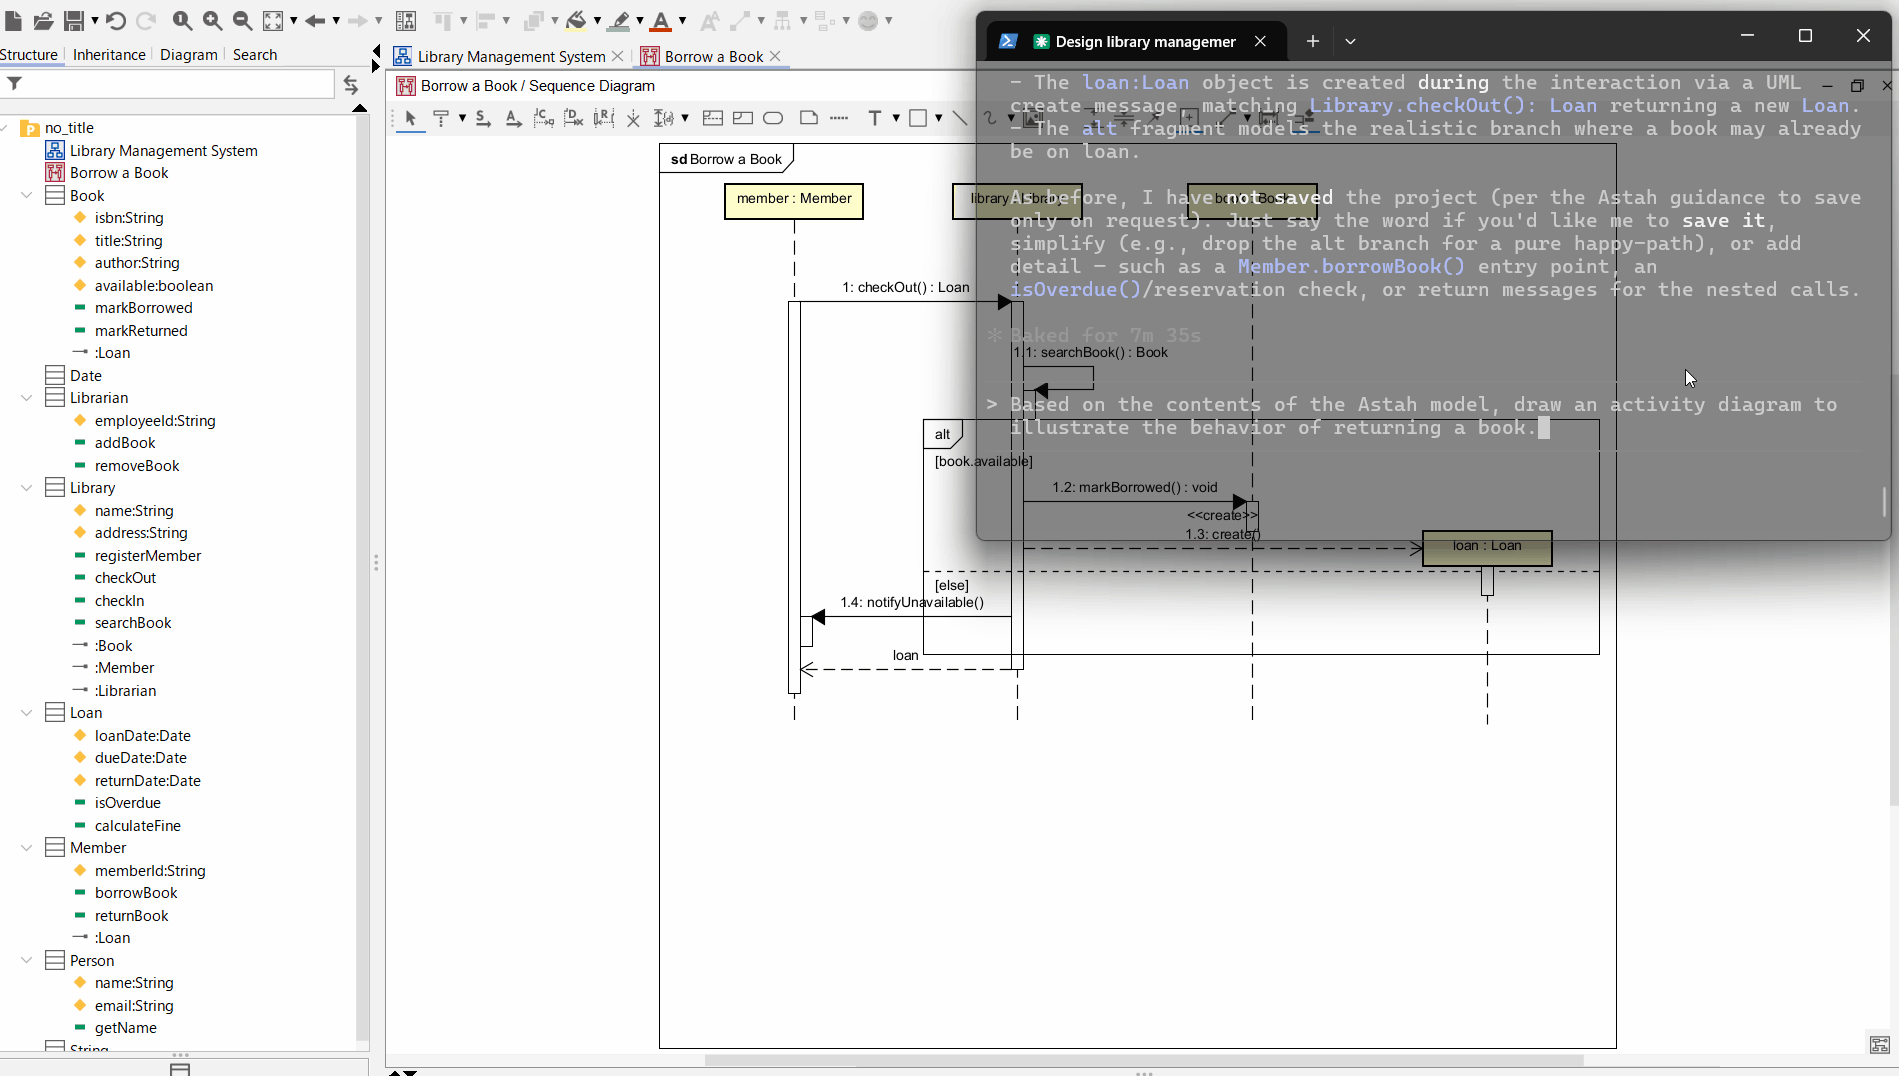
Task: Select the Reply Message tool
Action: coord(603,118)
